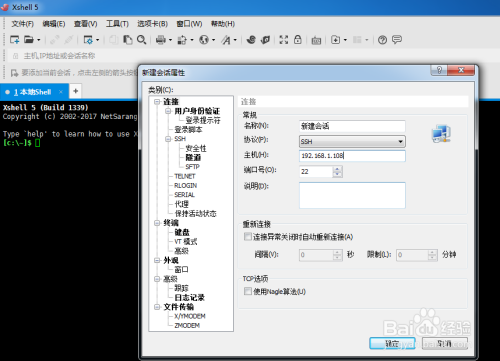
Task: Close the 本地Shell tab
Action: tap(61, 92)
